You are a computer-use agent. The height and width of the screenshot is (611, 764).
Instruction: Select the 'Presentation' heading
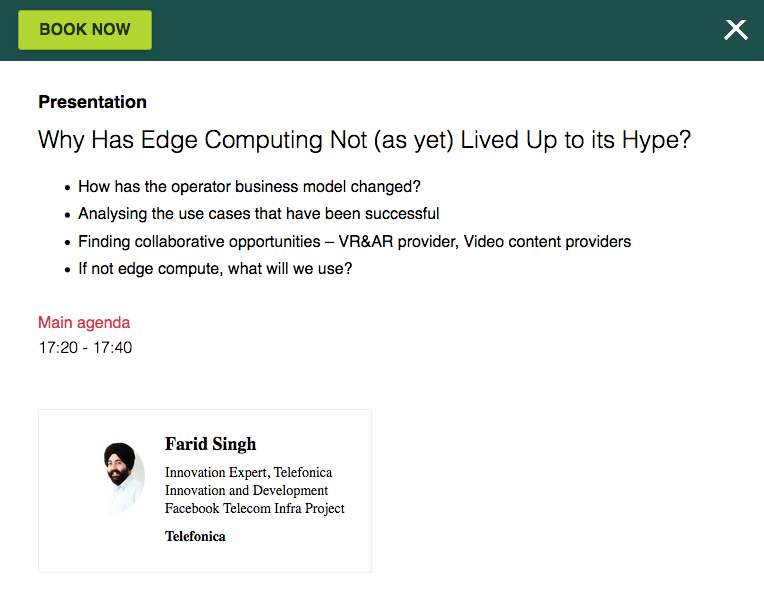tap(92, 102)
